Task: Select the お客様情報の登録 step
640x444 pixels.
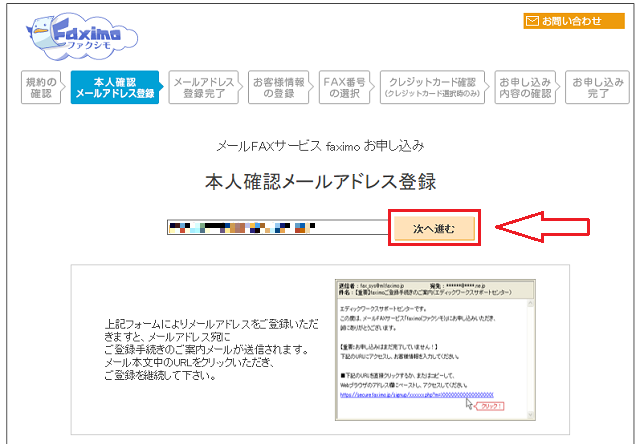Action: coord(279,87)
